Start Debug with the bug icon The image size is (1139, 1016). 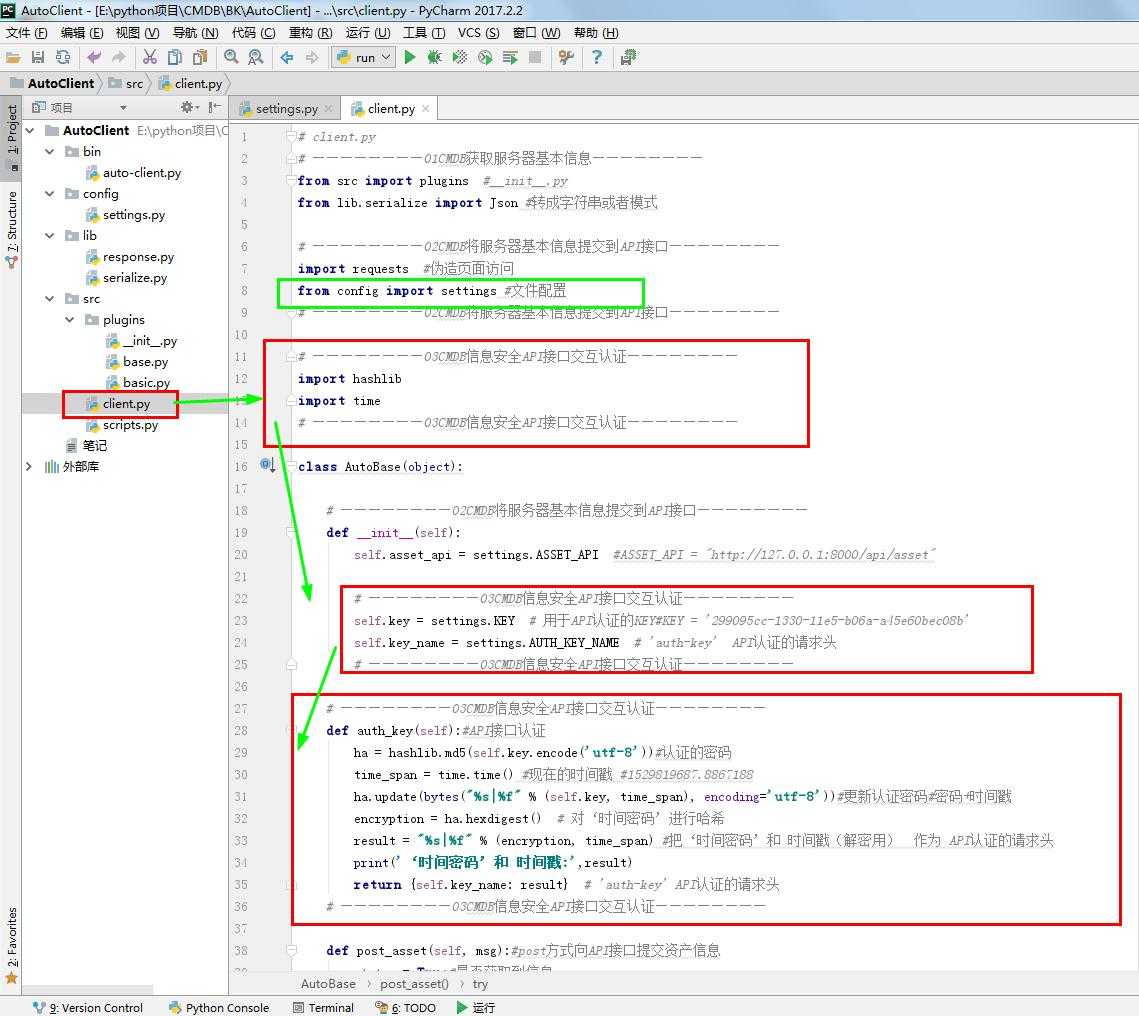coord(434,57)
